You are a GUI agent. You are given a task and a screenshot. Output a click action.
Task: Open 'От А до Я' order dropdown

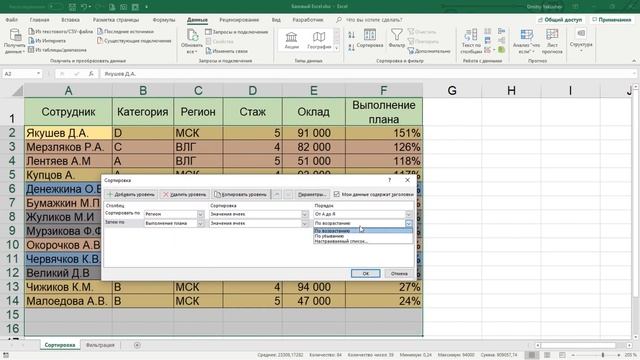point(409,214)
